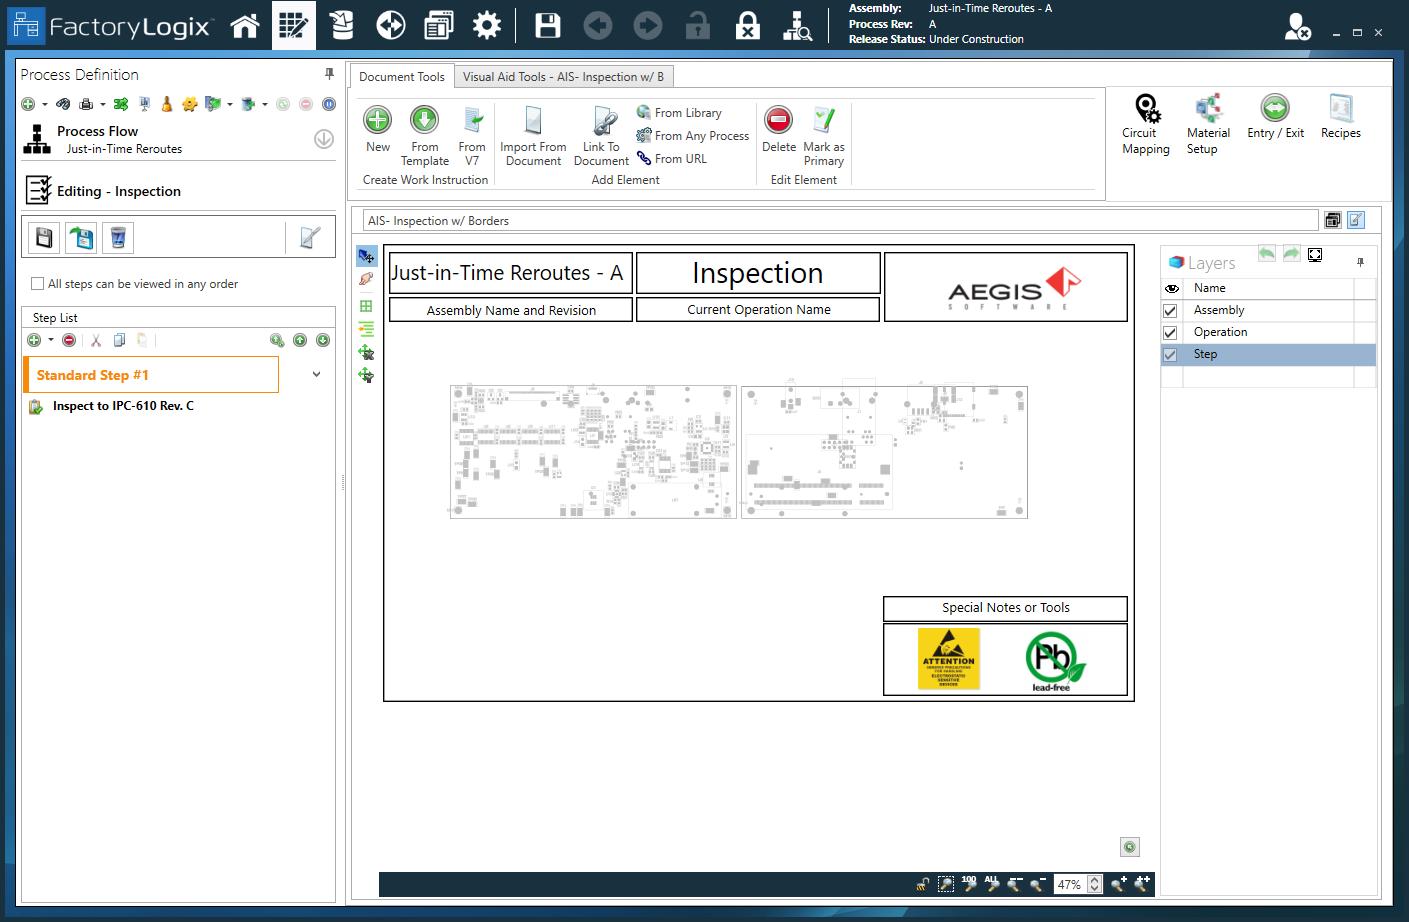Viewport: 1409px width, 922px height.
Task: Click the Link To Document icon
Action: [602, 121]
